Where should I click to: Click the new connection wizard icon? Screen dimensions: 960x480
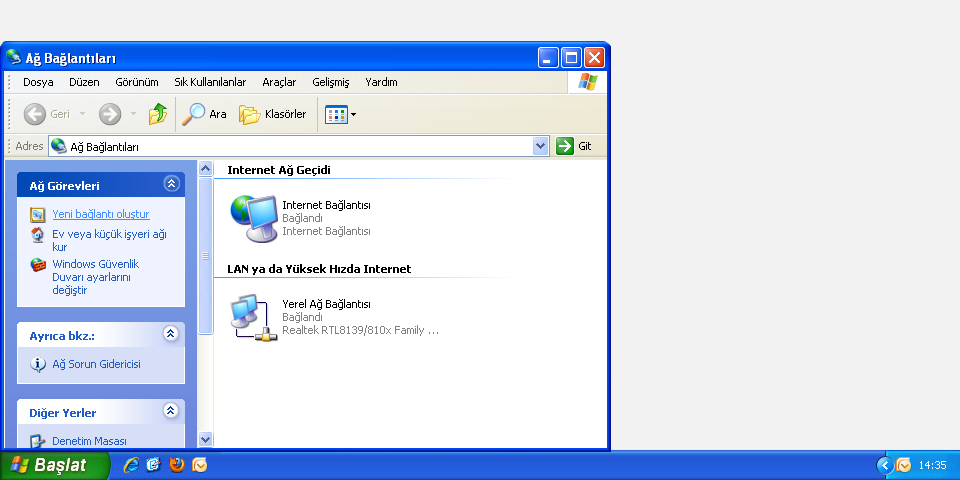tap(37, 215)
